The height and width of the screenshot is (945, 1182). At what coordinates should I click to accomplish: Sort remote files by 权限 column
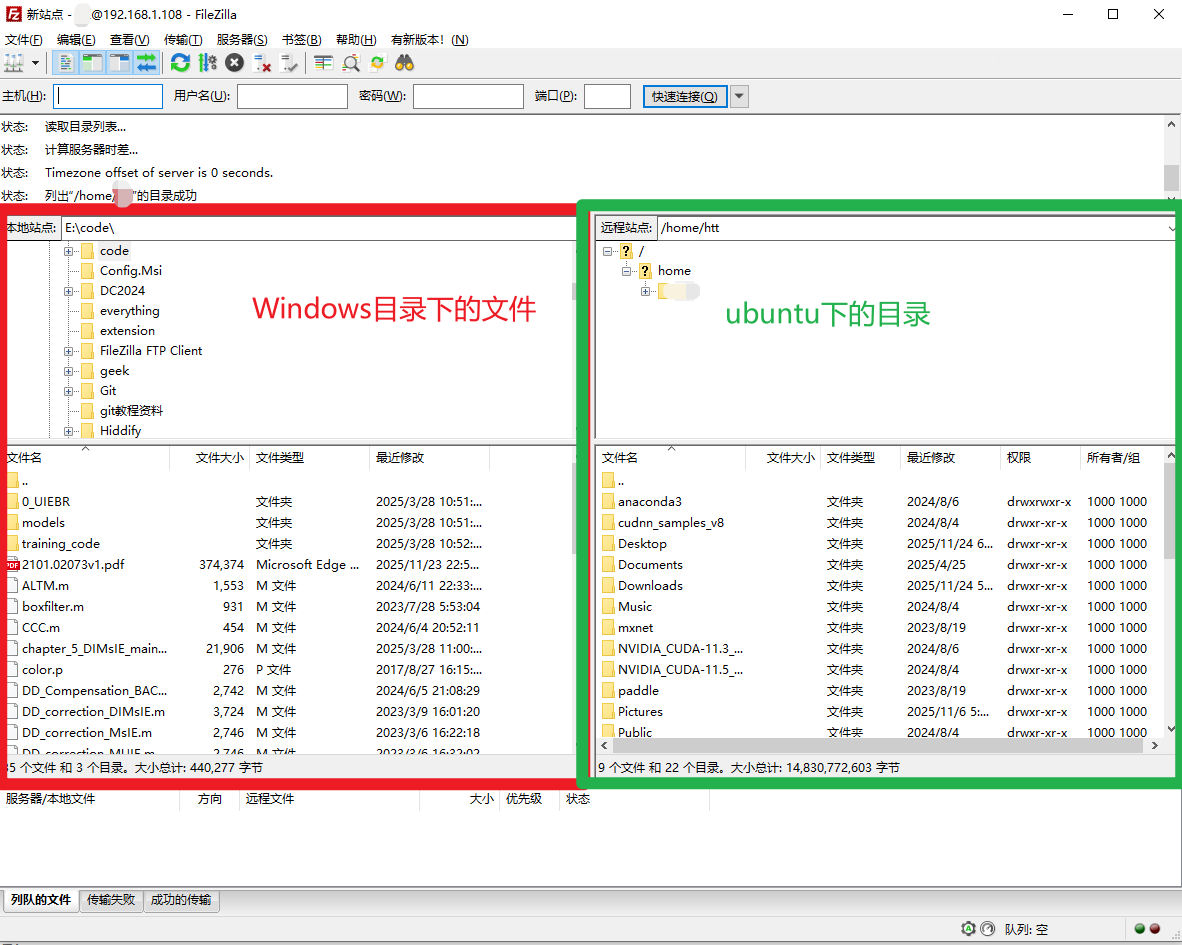pos(1040,458)
